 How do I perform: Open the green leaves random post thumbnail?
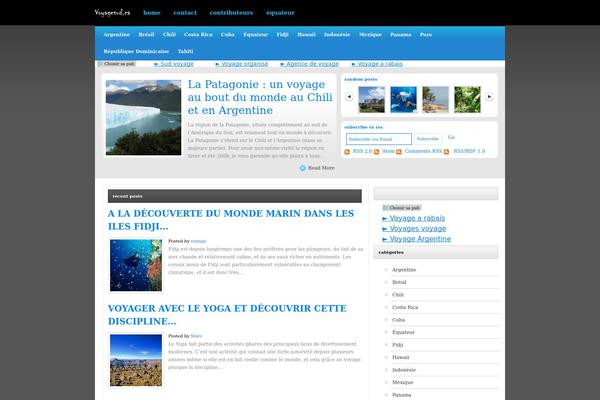click(467, 100)
